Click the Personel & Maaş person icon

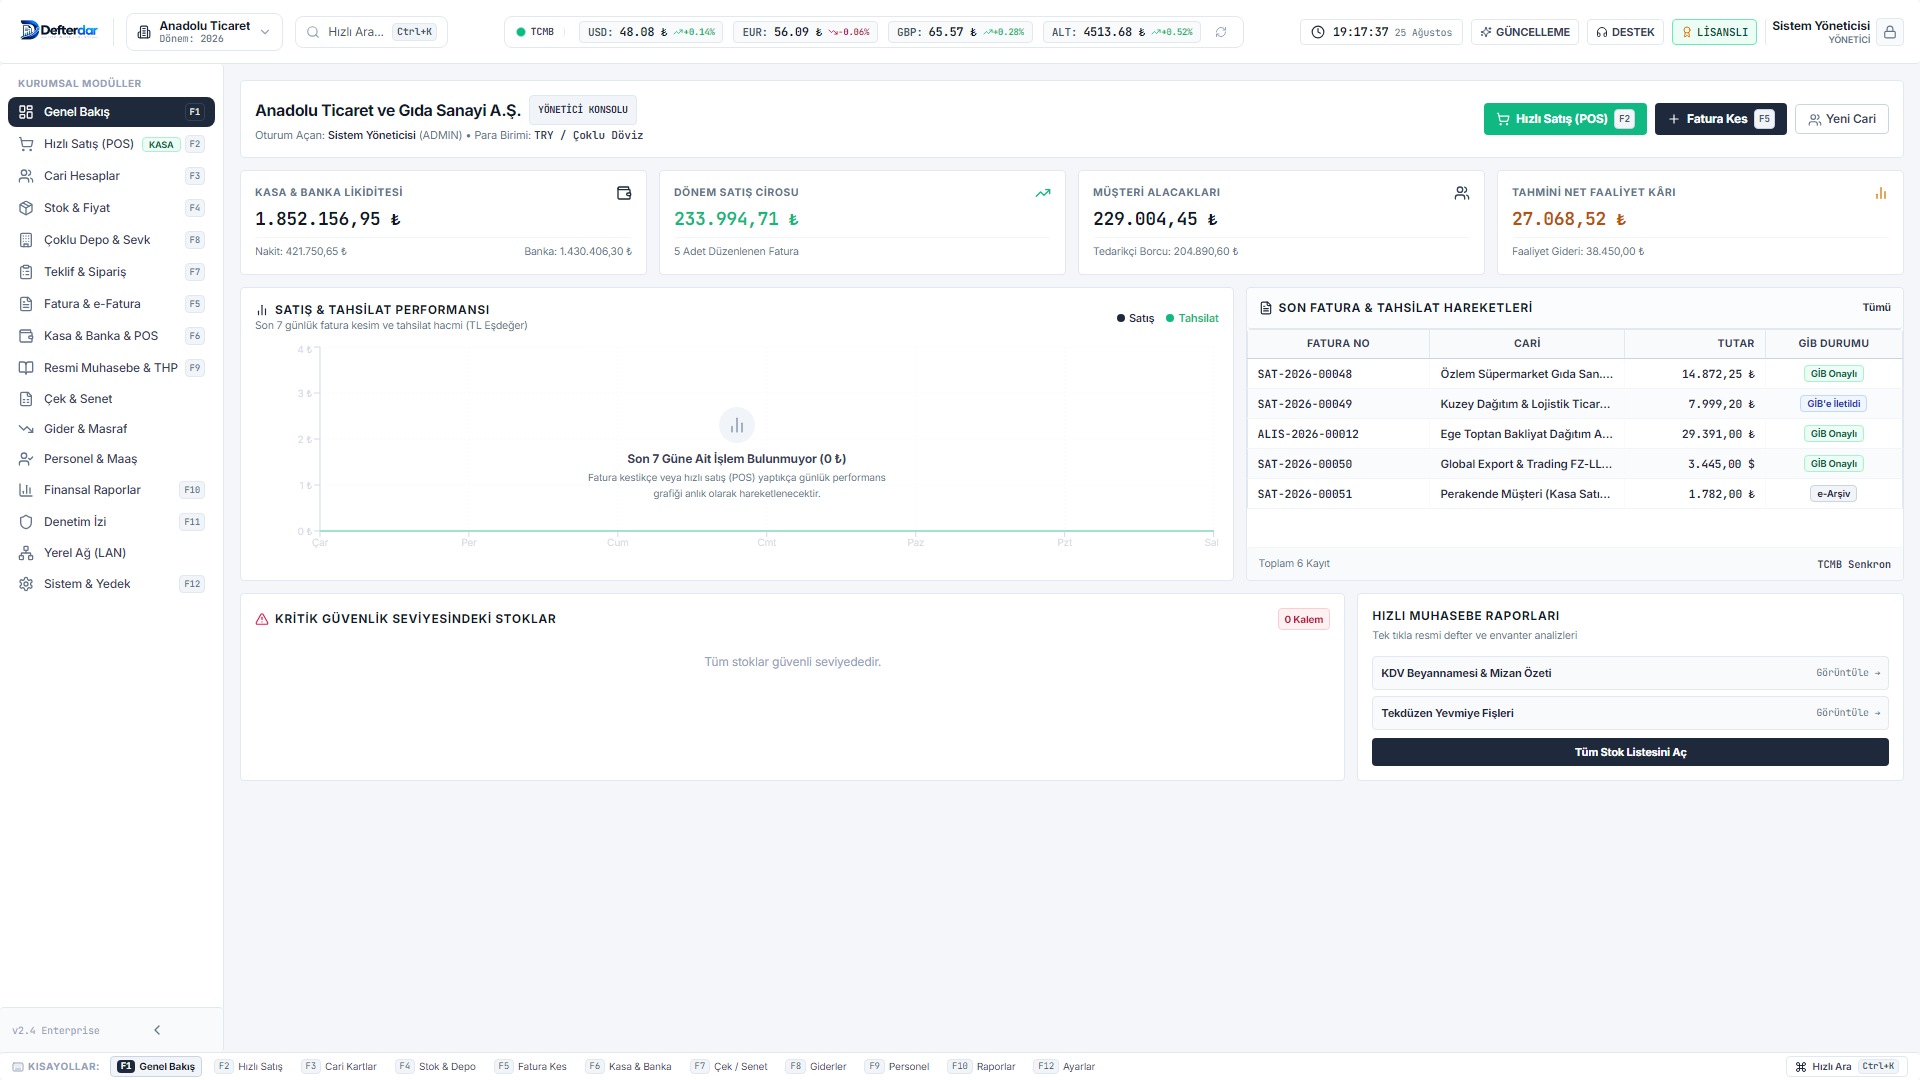tap(26, 459)
